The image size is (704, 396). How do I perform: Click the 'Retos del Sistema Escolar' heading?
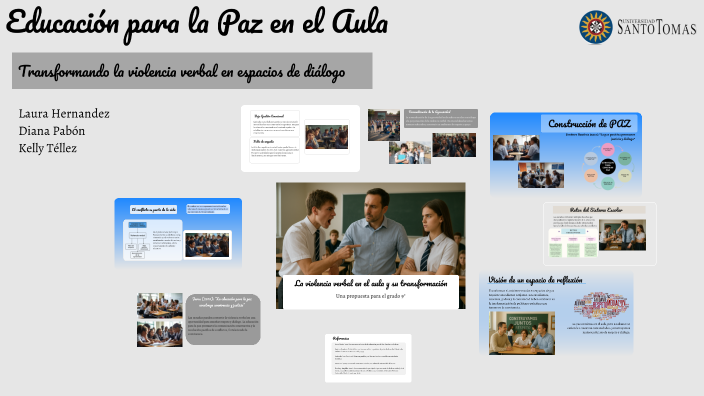(x=596, y=210)
